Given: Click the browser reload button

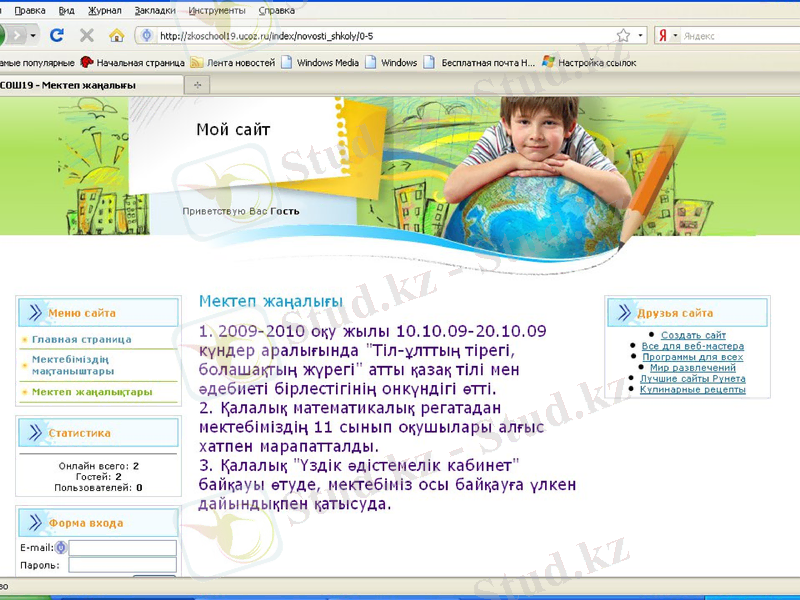Looking at the screenshot, I should [x=57, y=35].
